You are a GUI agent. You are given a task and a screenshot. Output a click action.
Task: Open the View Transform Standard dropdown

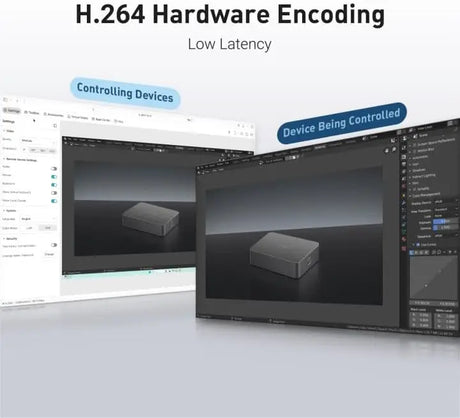446,209
